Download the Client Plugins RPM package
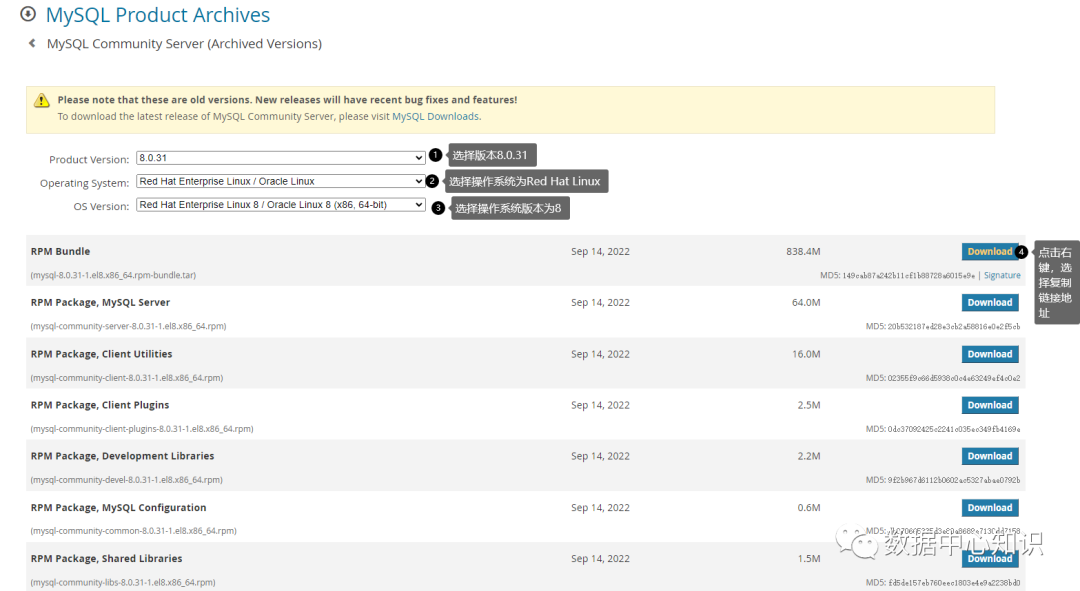Viewport: 1080px width, 591px height. (x=990, y=405)
